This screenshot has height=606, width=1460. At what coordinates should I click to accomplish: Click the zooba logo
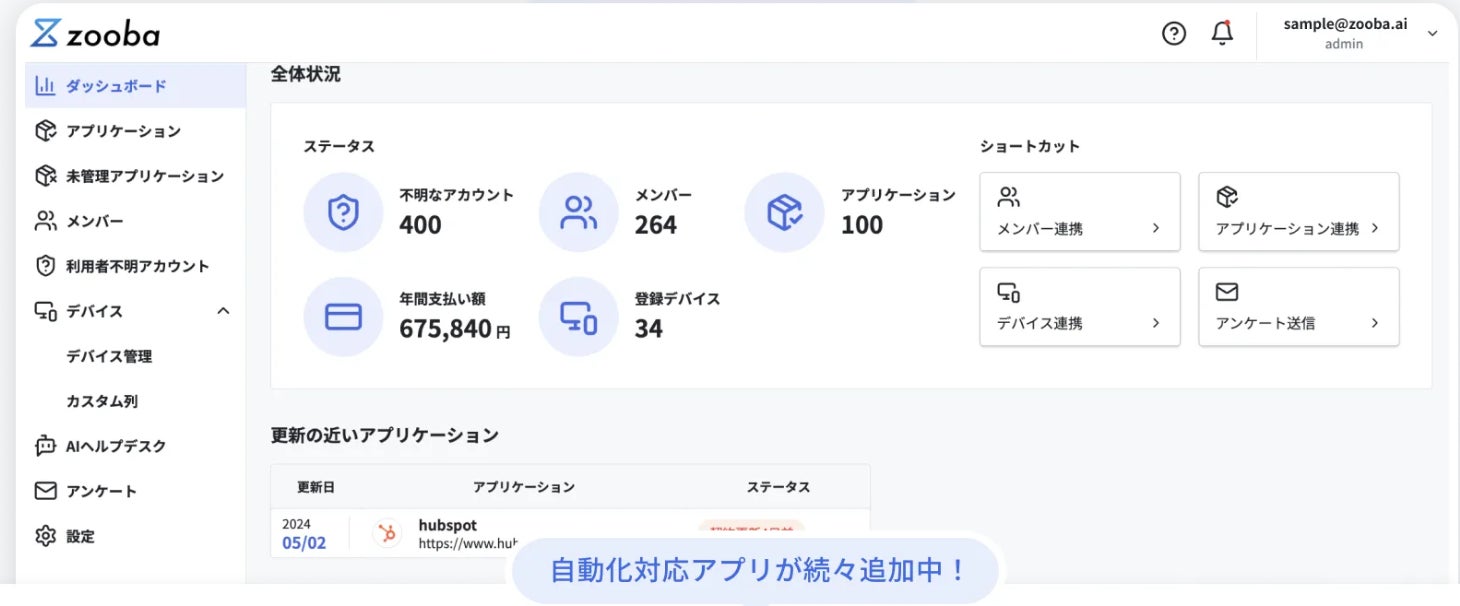(x=95, y=34)
